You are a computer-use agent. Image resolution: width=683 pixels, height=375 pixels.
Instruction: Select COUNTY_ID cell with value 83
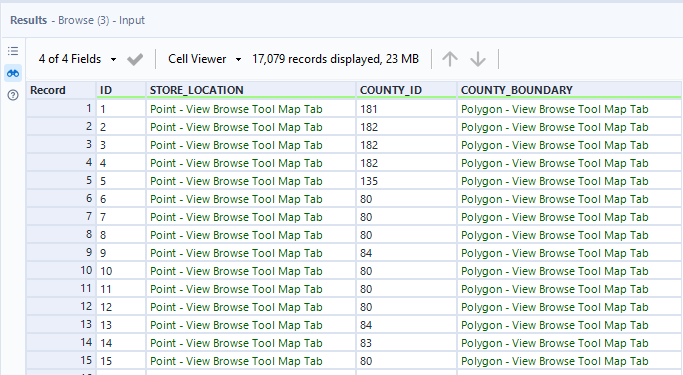406,343
